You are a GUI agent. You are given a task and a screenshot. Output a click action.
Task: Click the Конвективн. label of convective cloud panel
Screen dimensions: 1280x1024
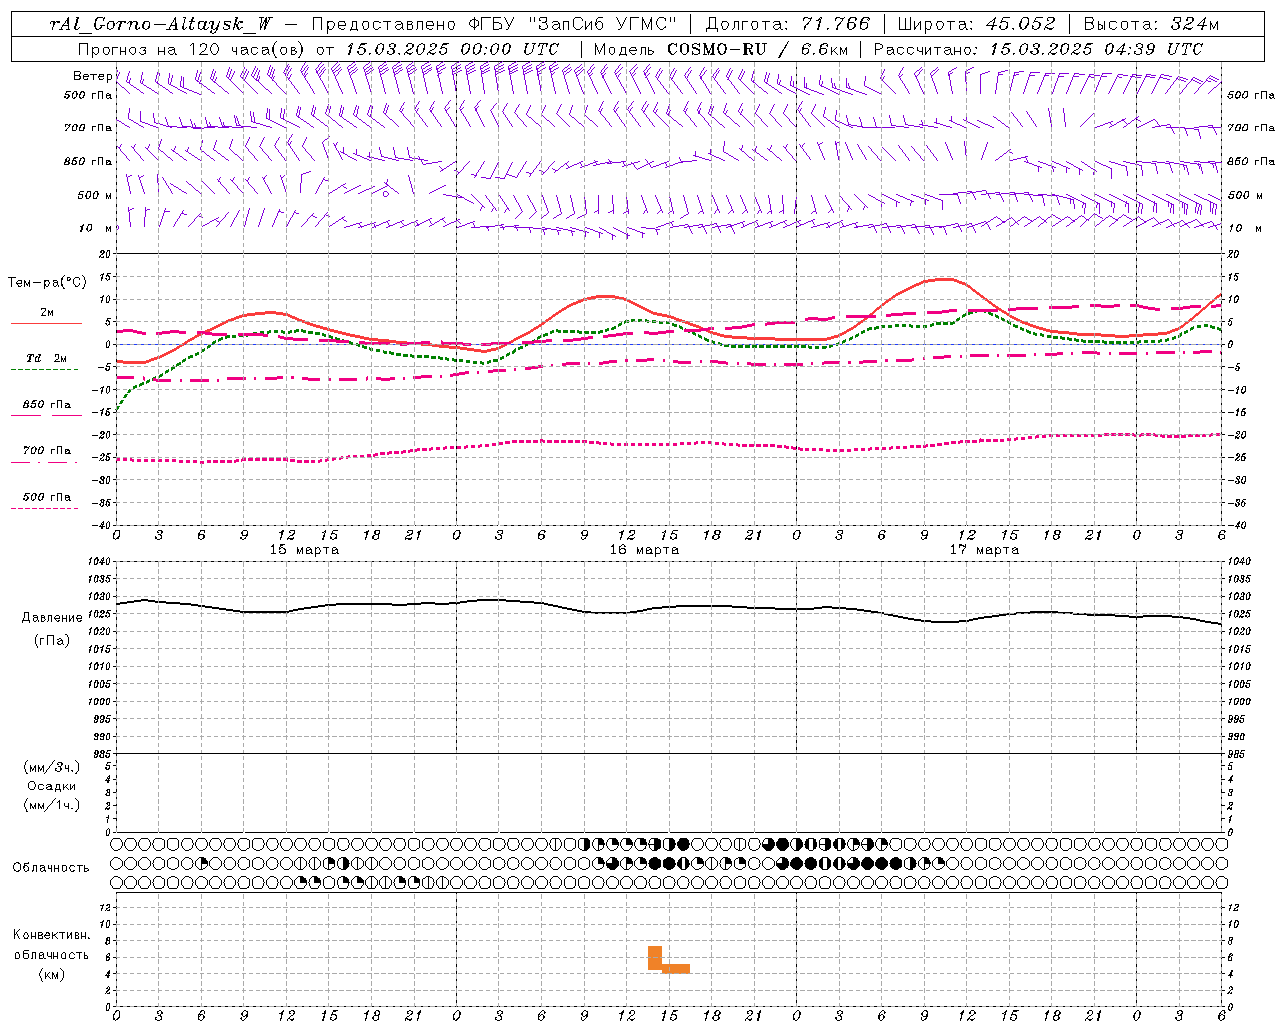coord(52,935)
